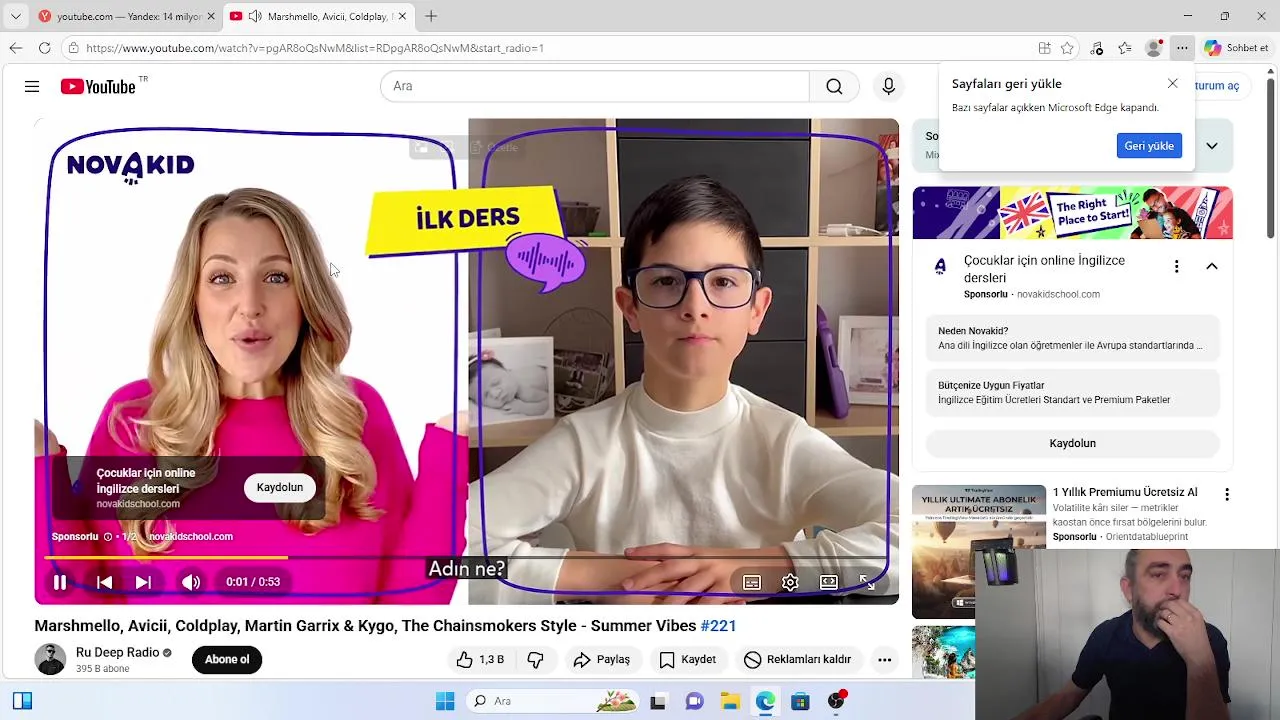Open File Explorer from the taskbar

730,702
